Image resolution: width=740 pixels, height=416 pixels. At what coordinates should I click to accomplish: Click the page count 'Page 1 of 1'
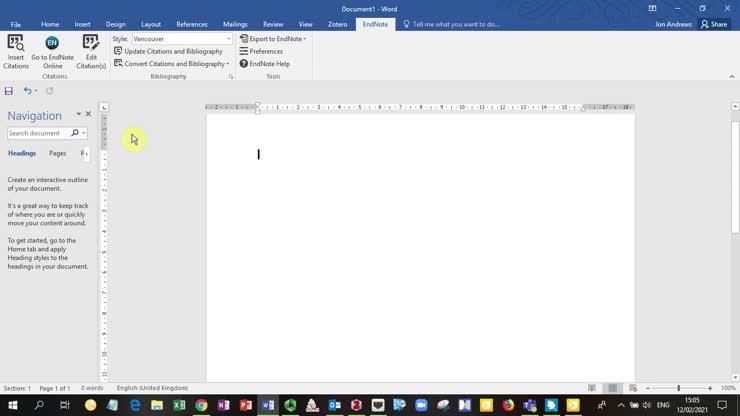click(x=55, y=388)
